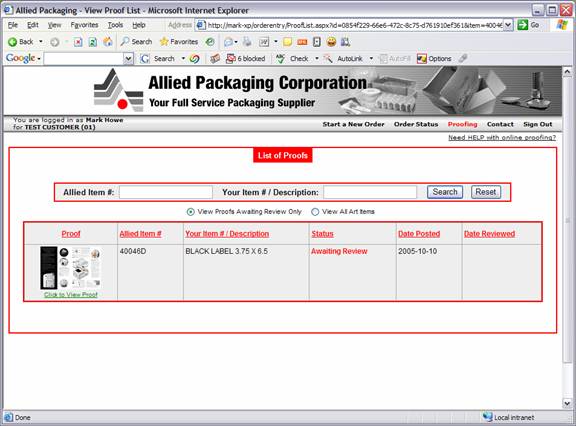Click the Start a New Order link

(353, 124)
